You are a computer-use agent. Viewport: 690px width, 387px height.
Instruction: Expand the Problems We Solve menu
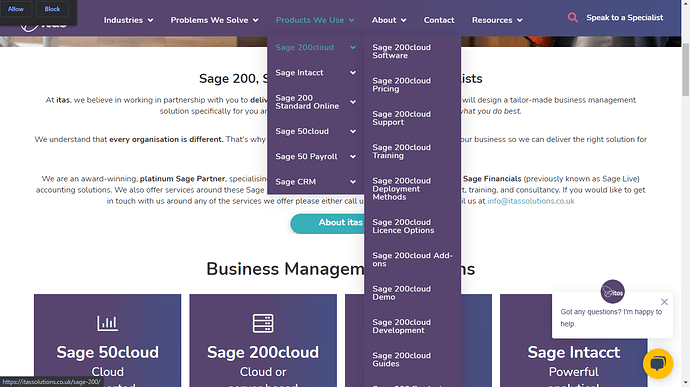214,20
